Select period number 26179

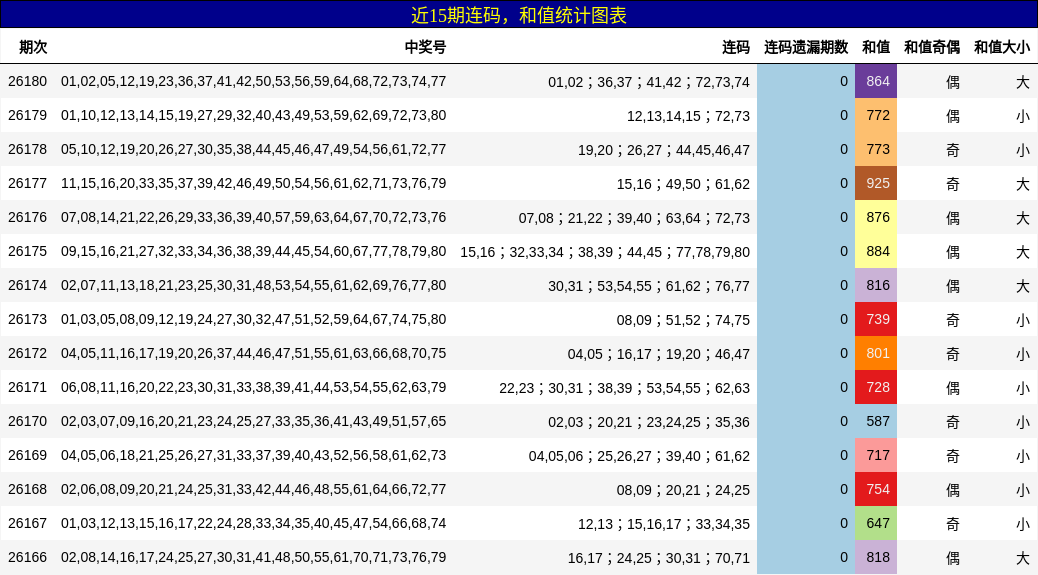click(x=28, y=115)
